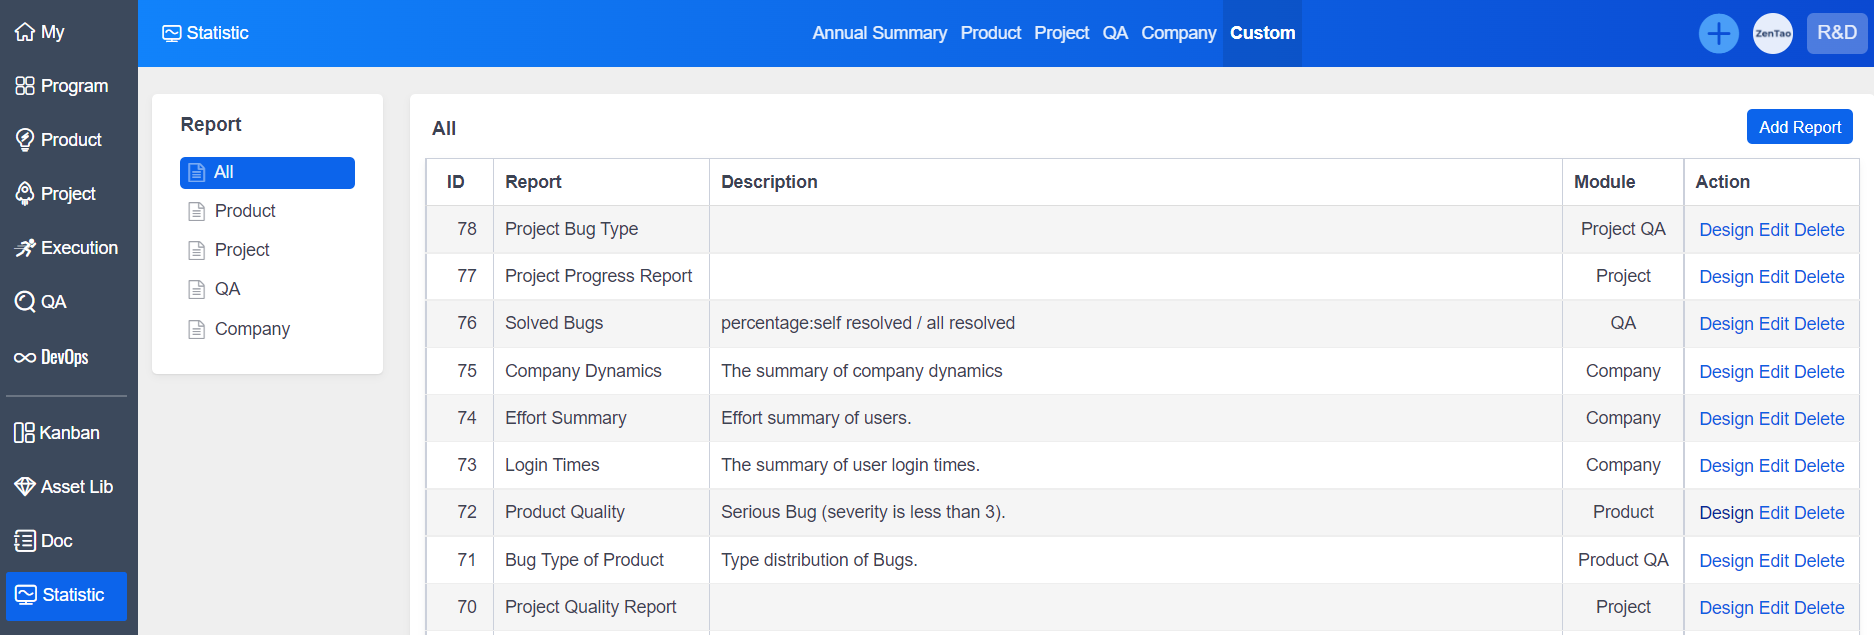1874x635 pixels.
Task: Click the blue plus quick-add icon
Action: pos(1718,33)
